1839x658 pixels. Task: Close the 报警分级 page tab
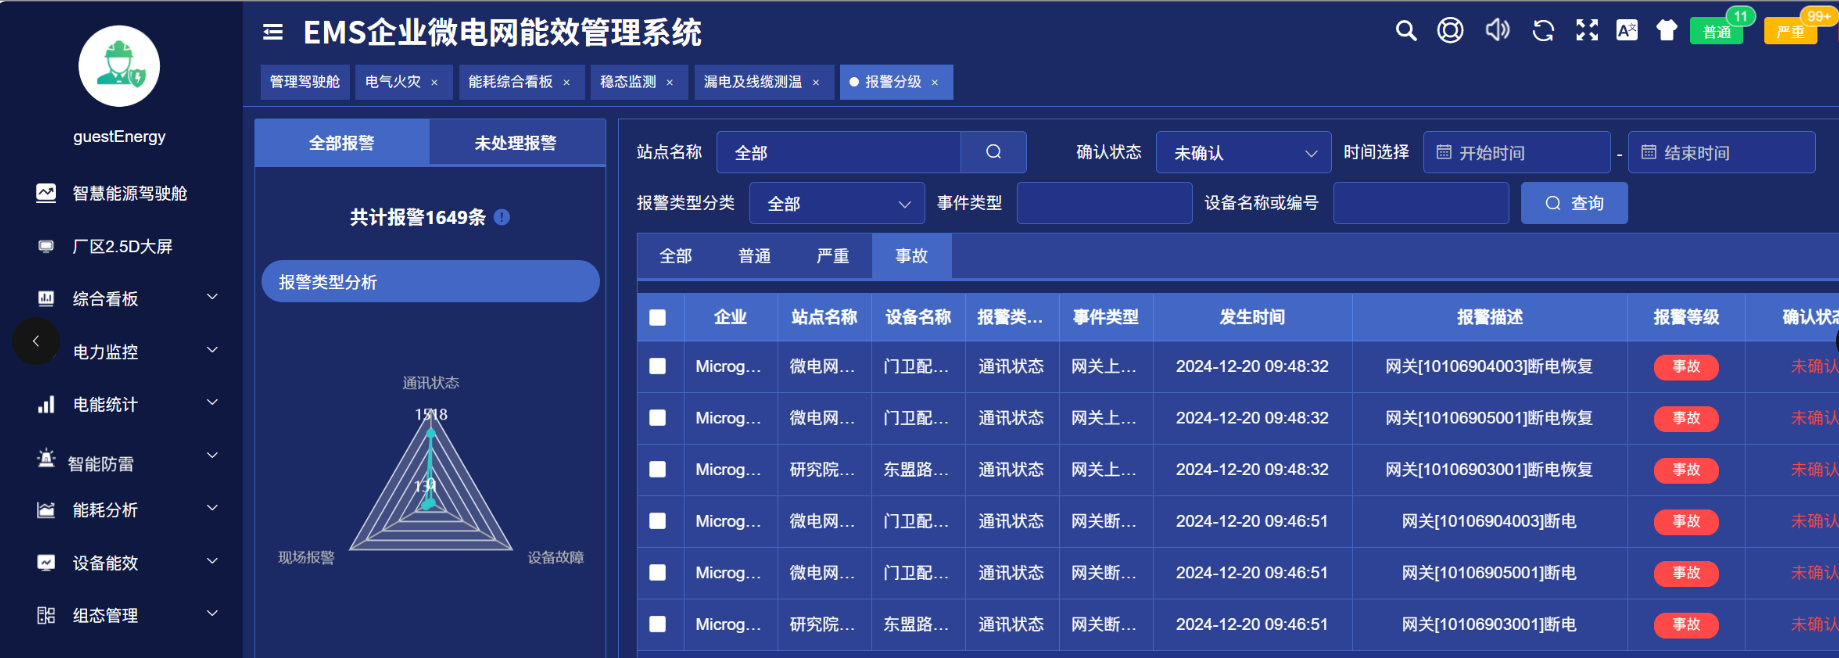tap(935, 83)
